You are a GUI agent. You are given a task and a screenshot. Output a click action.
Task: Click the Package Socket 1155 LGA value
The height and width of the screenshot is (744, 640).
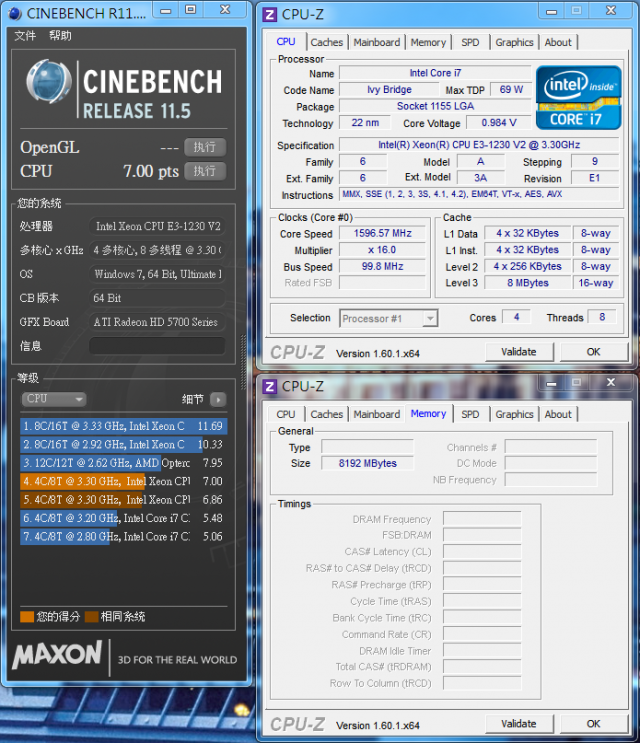pos(435,106)
